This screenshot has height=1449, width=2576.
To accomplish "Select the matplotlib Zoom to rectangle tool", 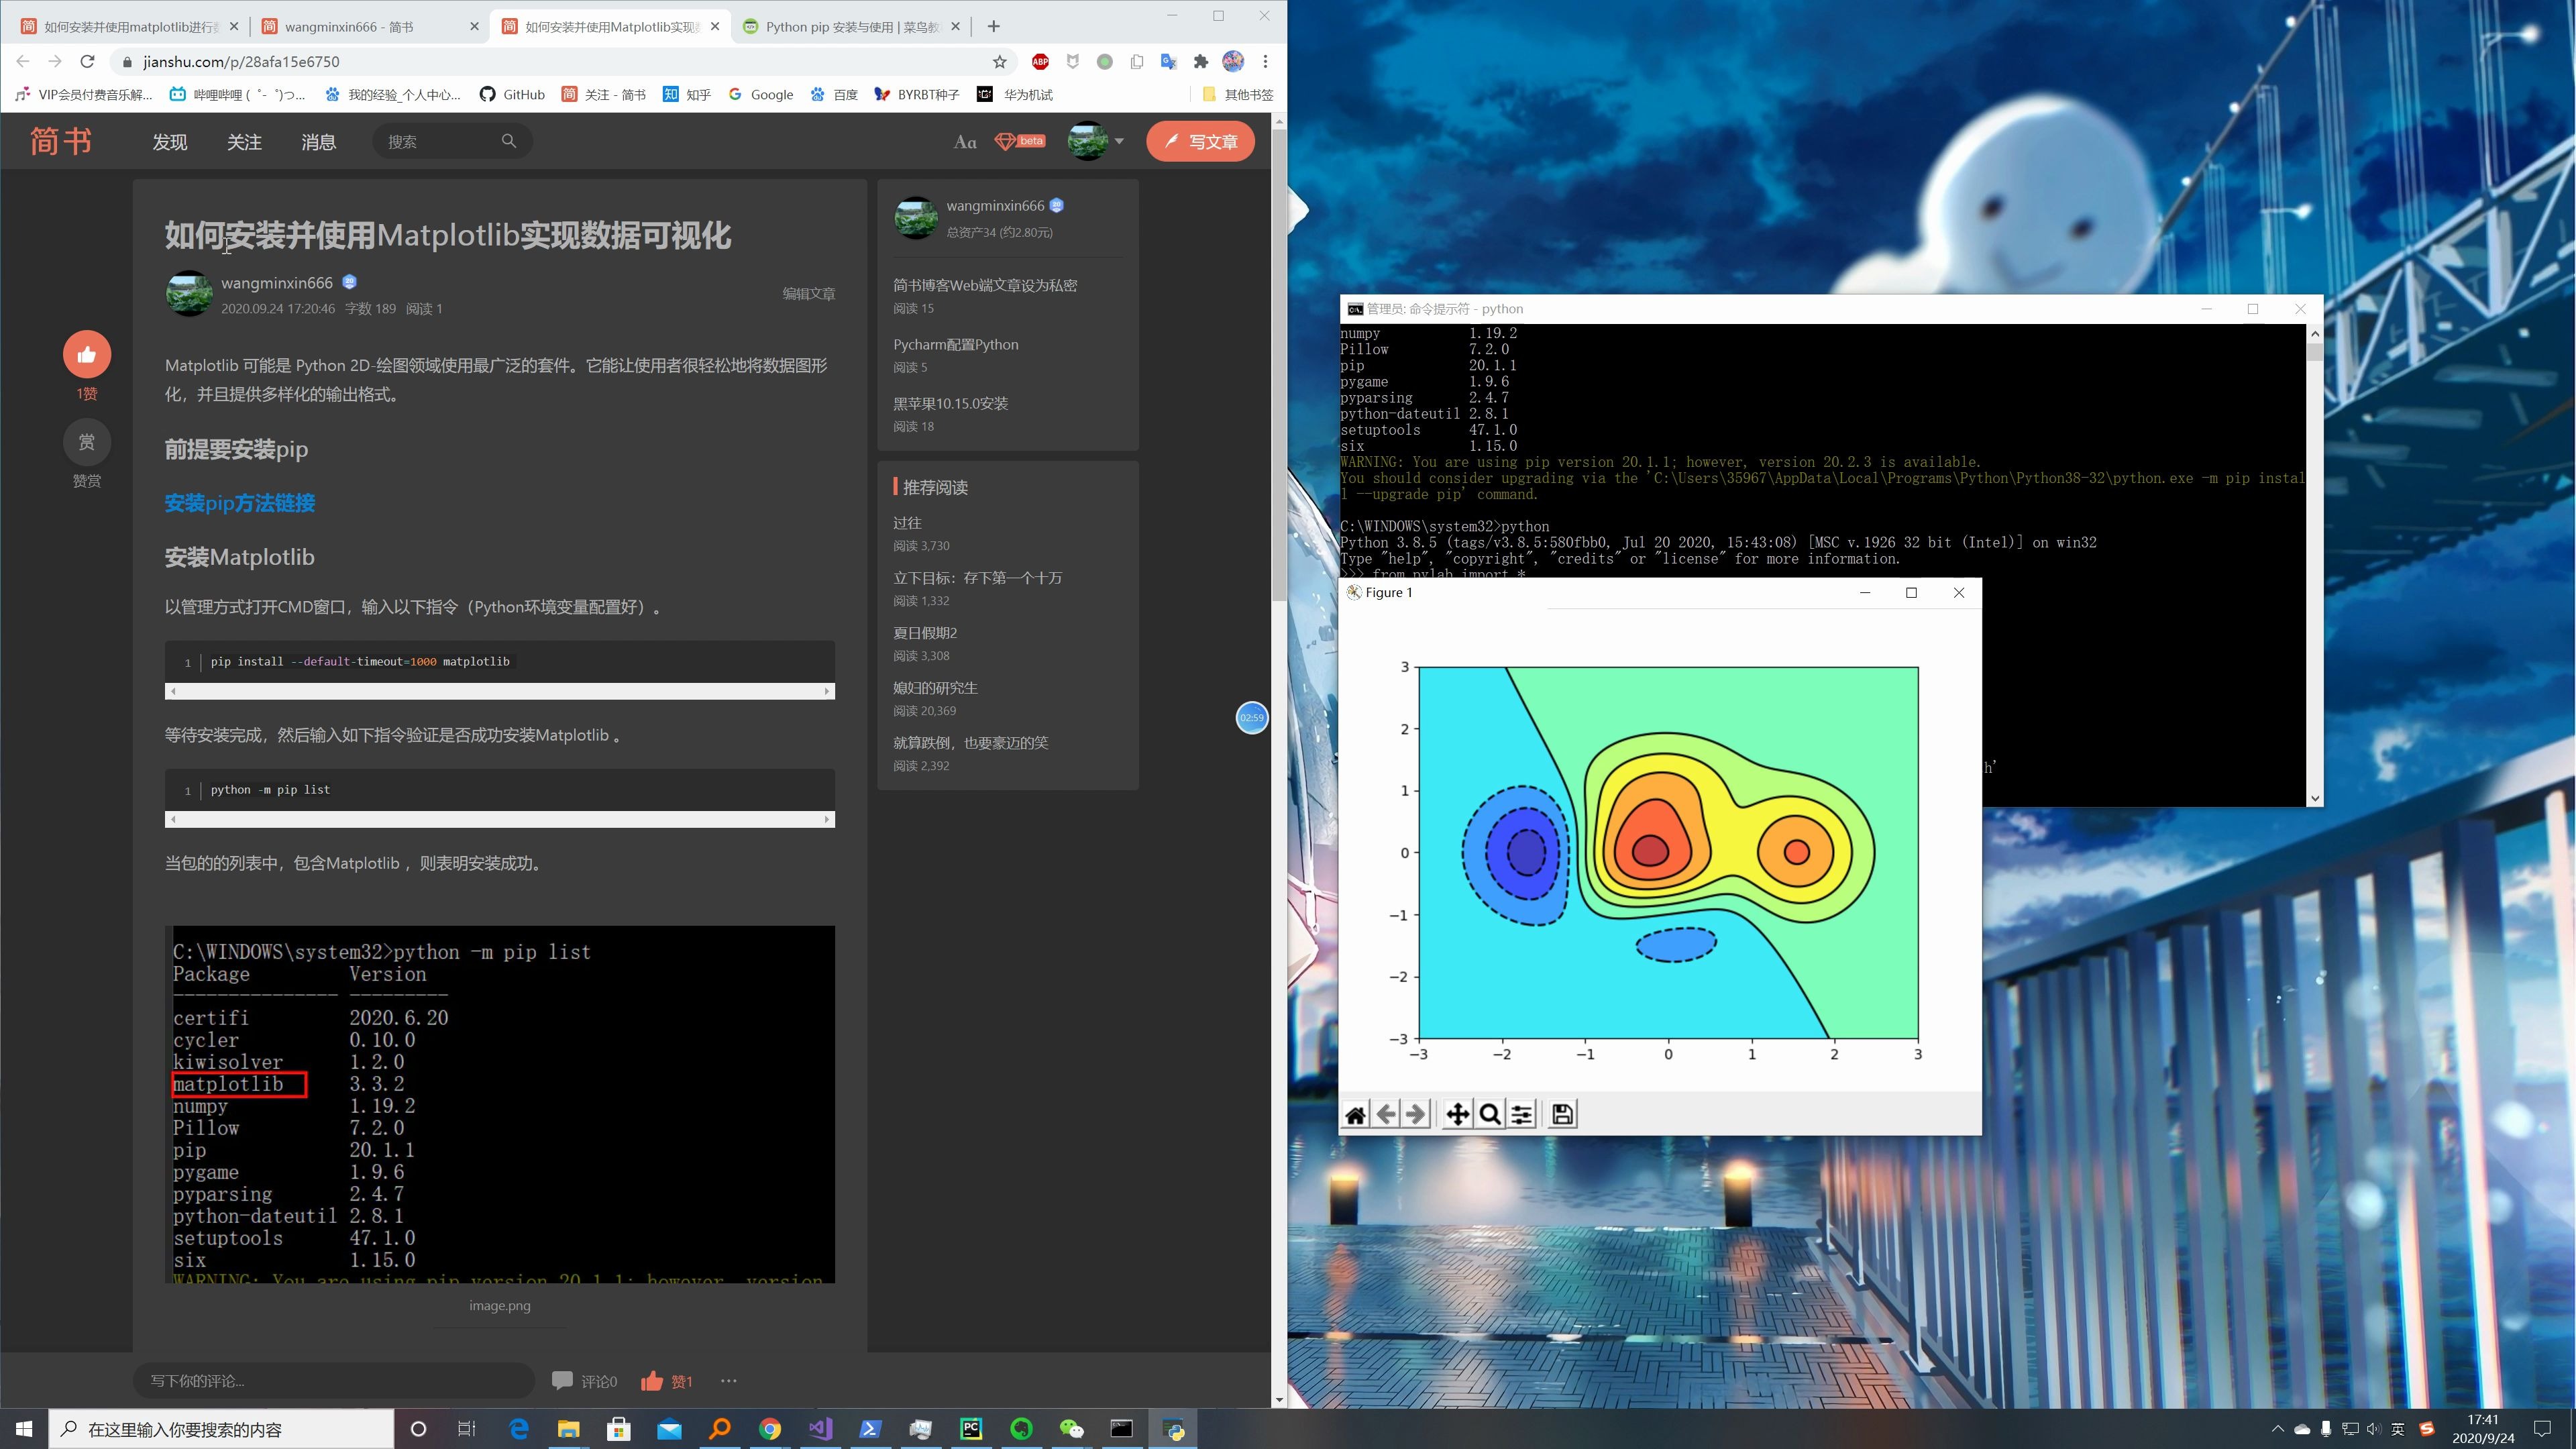I will (x=1489, y=1114).
